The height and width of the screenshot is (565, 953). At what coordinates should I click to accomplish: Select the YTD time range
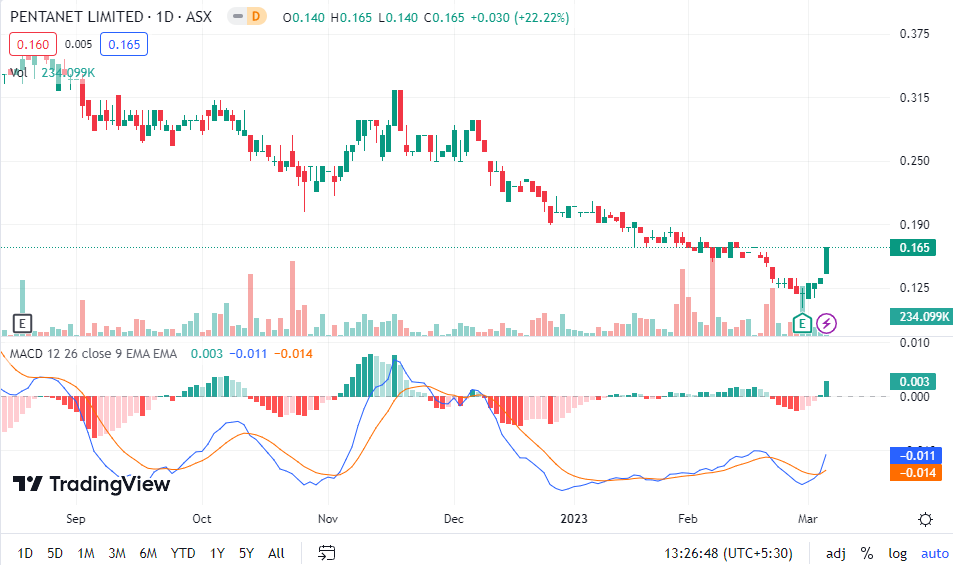(x=182, y=553)
